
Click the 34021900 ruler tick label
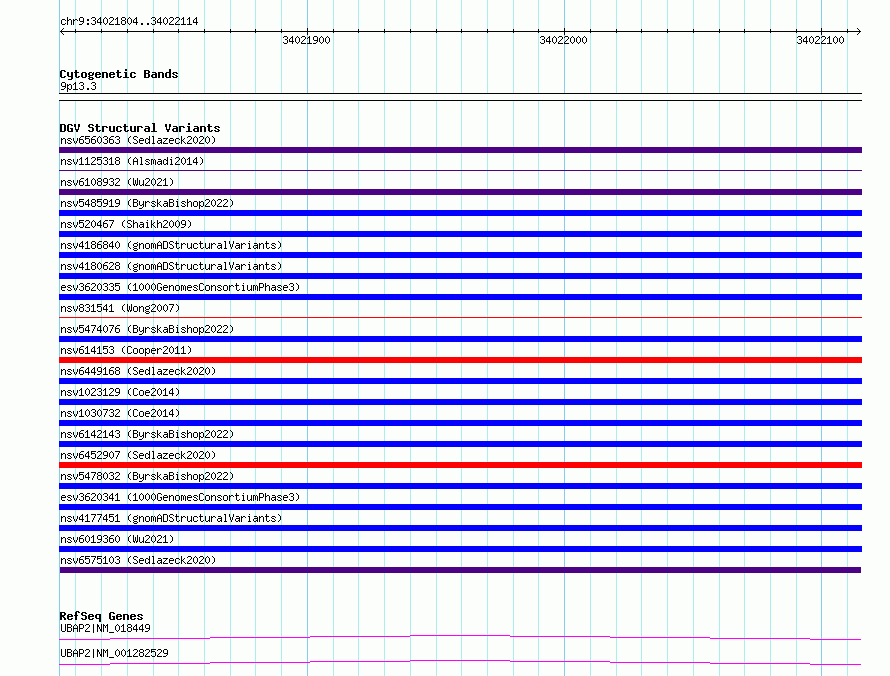tap(306, 40)
